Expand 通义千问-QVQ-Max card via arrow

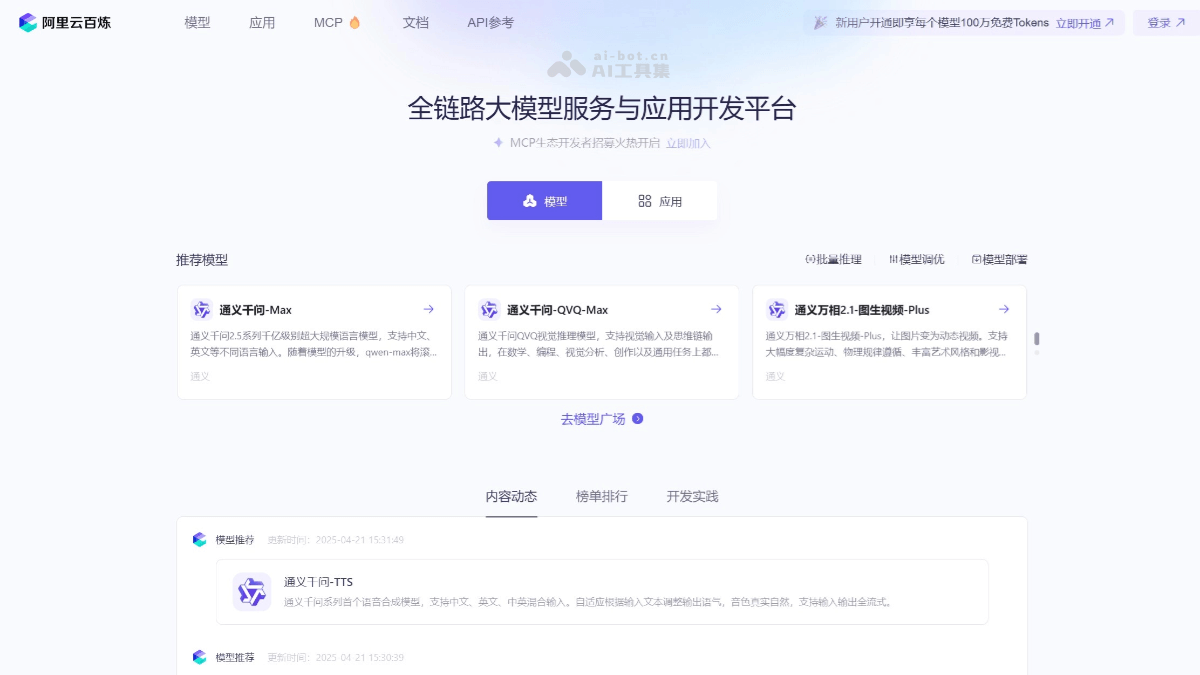(716, 309)
